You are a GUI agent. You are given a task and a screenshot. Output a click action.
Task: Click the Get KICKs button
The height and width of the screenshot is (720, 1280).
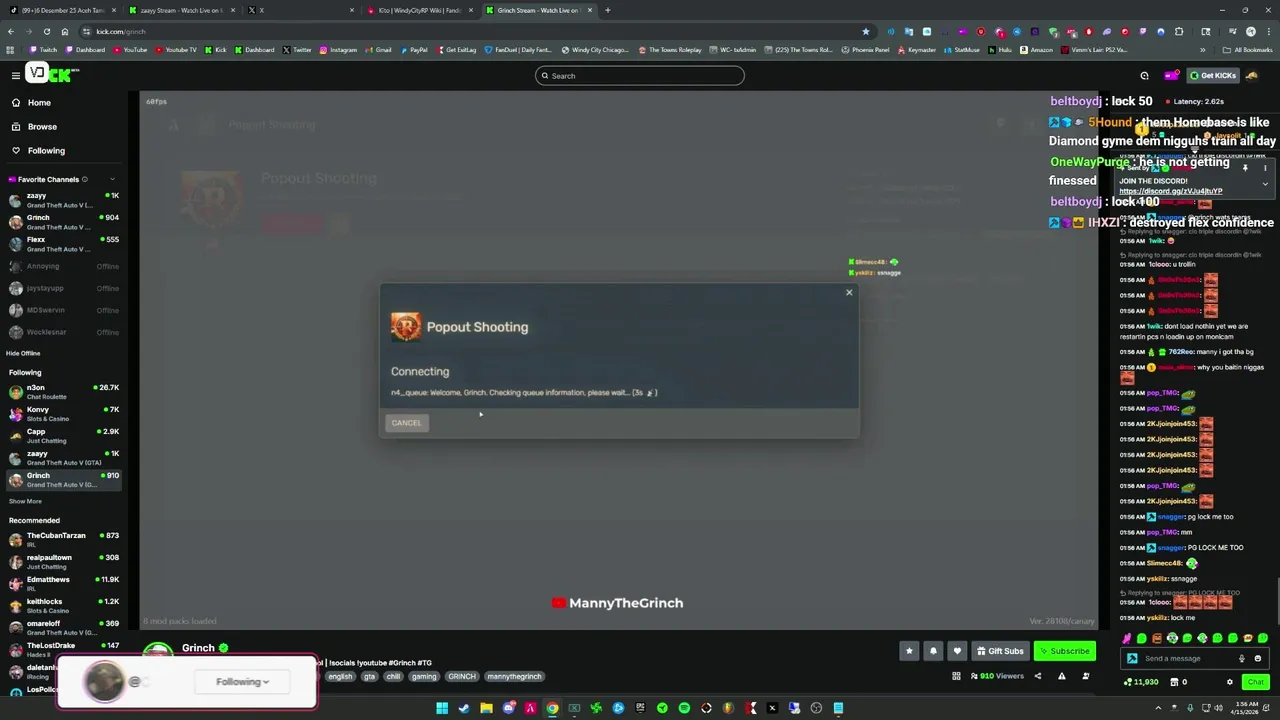tap(1213, 76)
